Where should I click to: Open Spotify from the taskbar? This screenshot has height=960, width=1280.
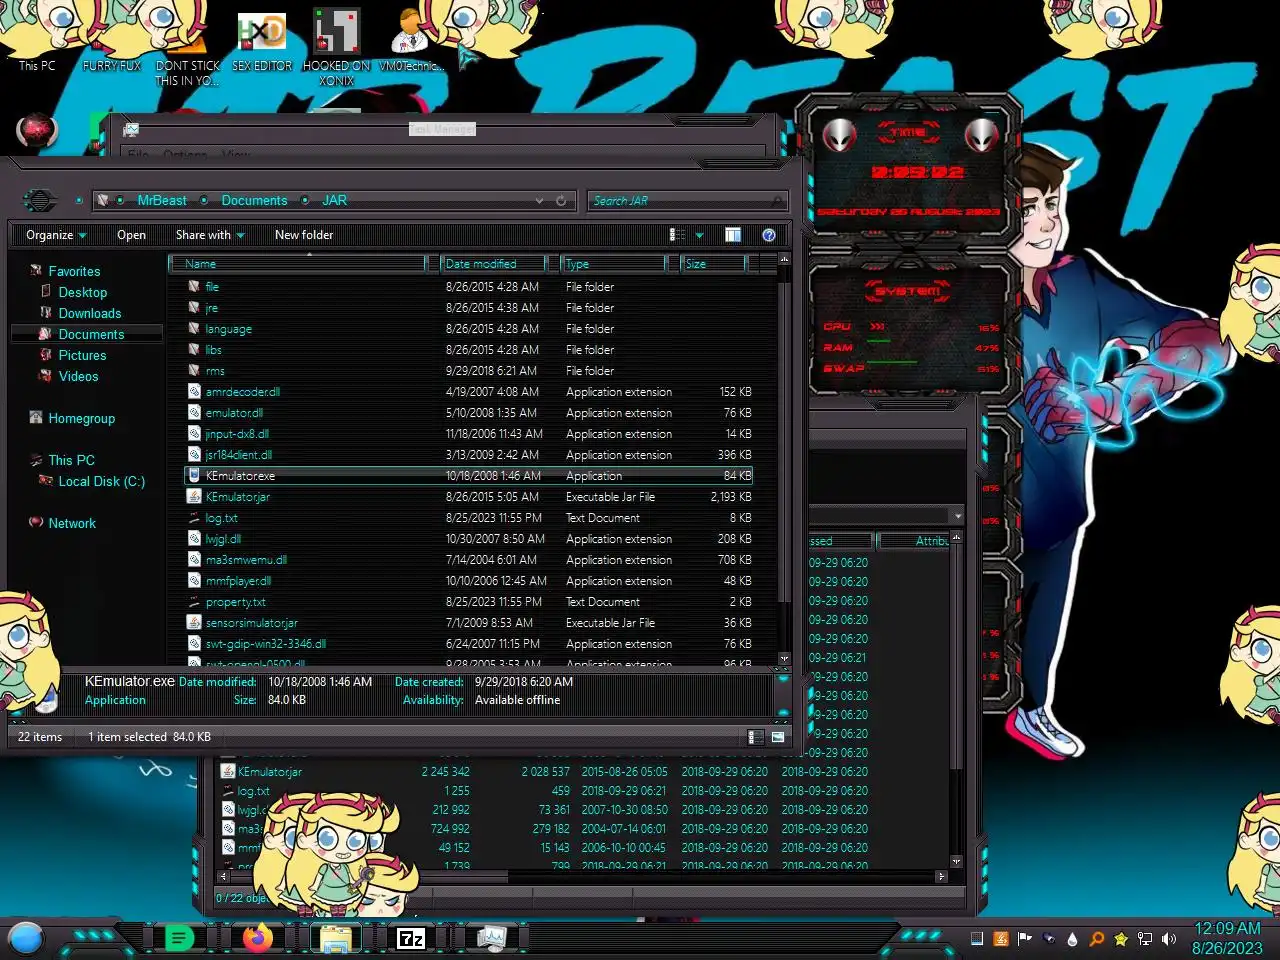(x=179, y=939)
